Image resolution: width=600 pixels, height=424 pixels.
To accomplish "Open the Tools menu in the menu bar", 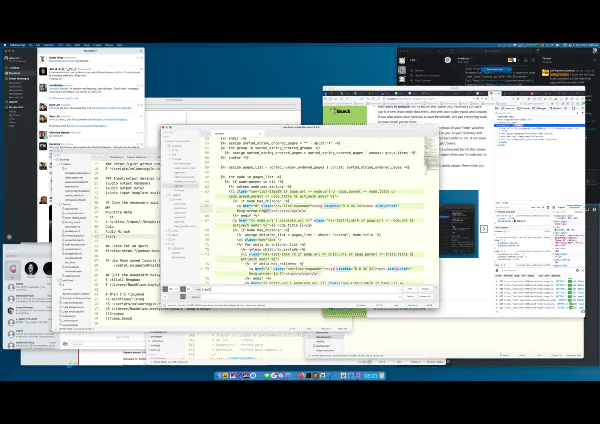I will pos(87,45).
